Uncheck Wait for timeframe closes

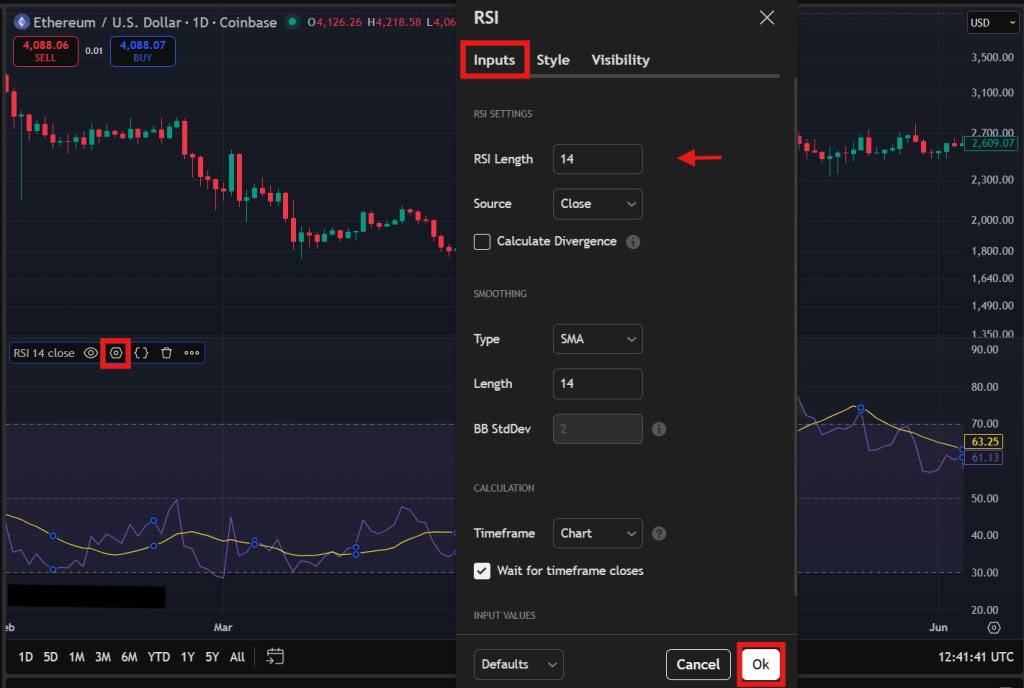482,571
